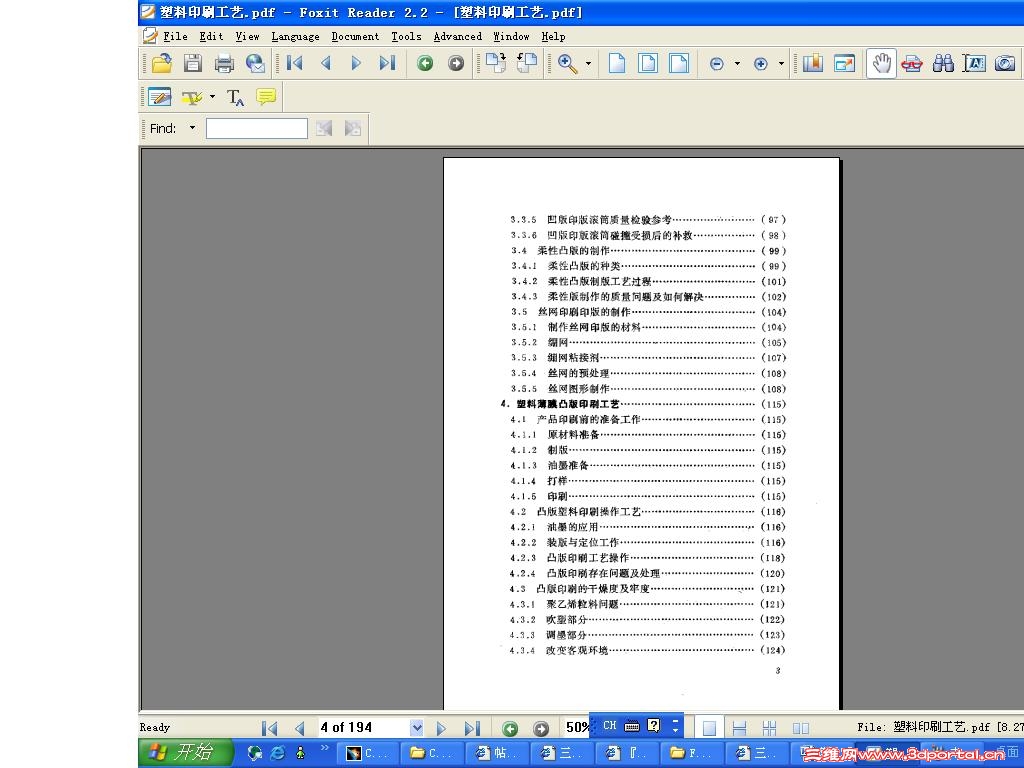Enable continuous page layout in status bar

point(739,728)
